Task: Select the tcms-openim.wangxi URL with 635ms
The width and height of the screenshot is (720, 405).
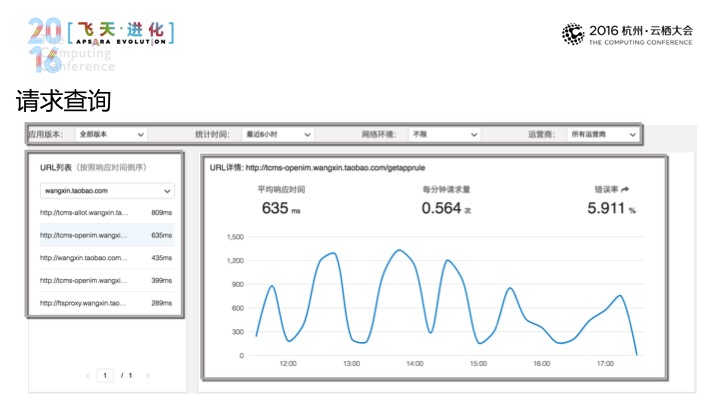Action: 106,235
